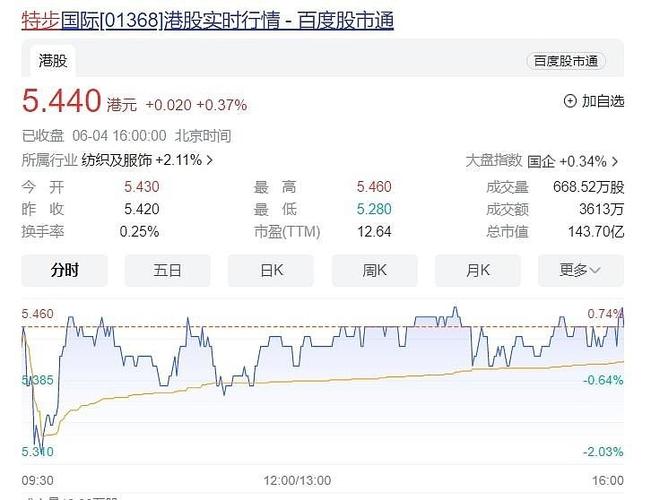Expand the chevron after 国企 +0.34%
The width and height of the screenshot is (651, 500).
[x=615, y=161]
